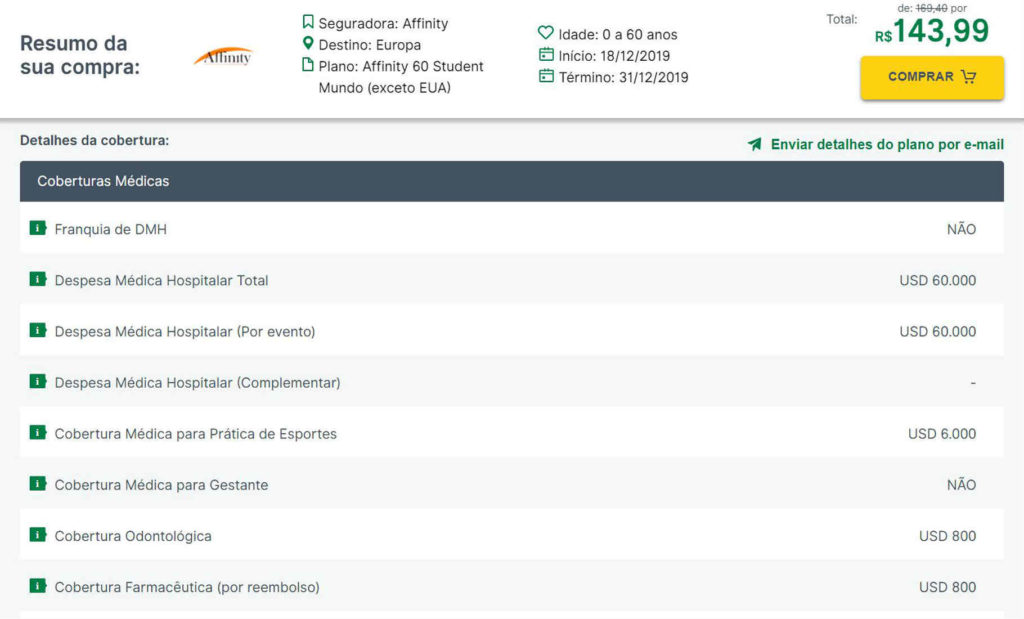This screenshot has height=619, width=1024.
Task: Select the Franquia de DMH label
Action: point(110,229)
